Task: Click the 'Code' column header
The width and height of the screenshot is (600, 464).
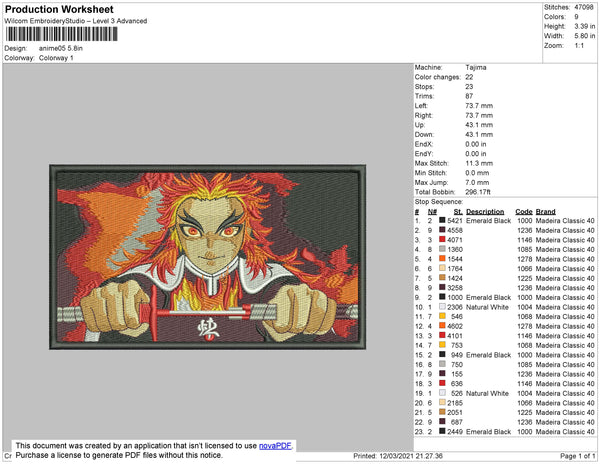Action: (524, 212)
